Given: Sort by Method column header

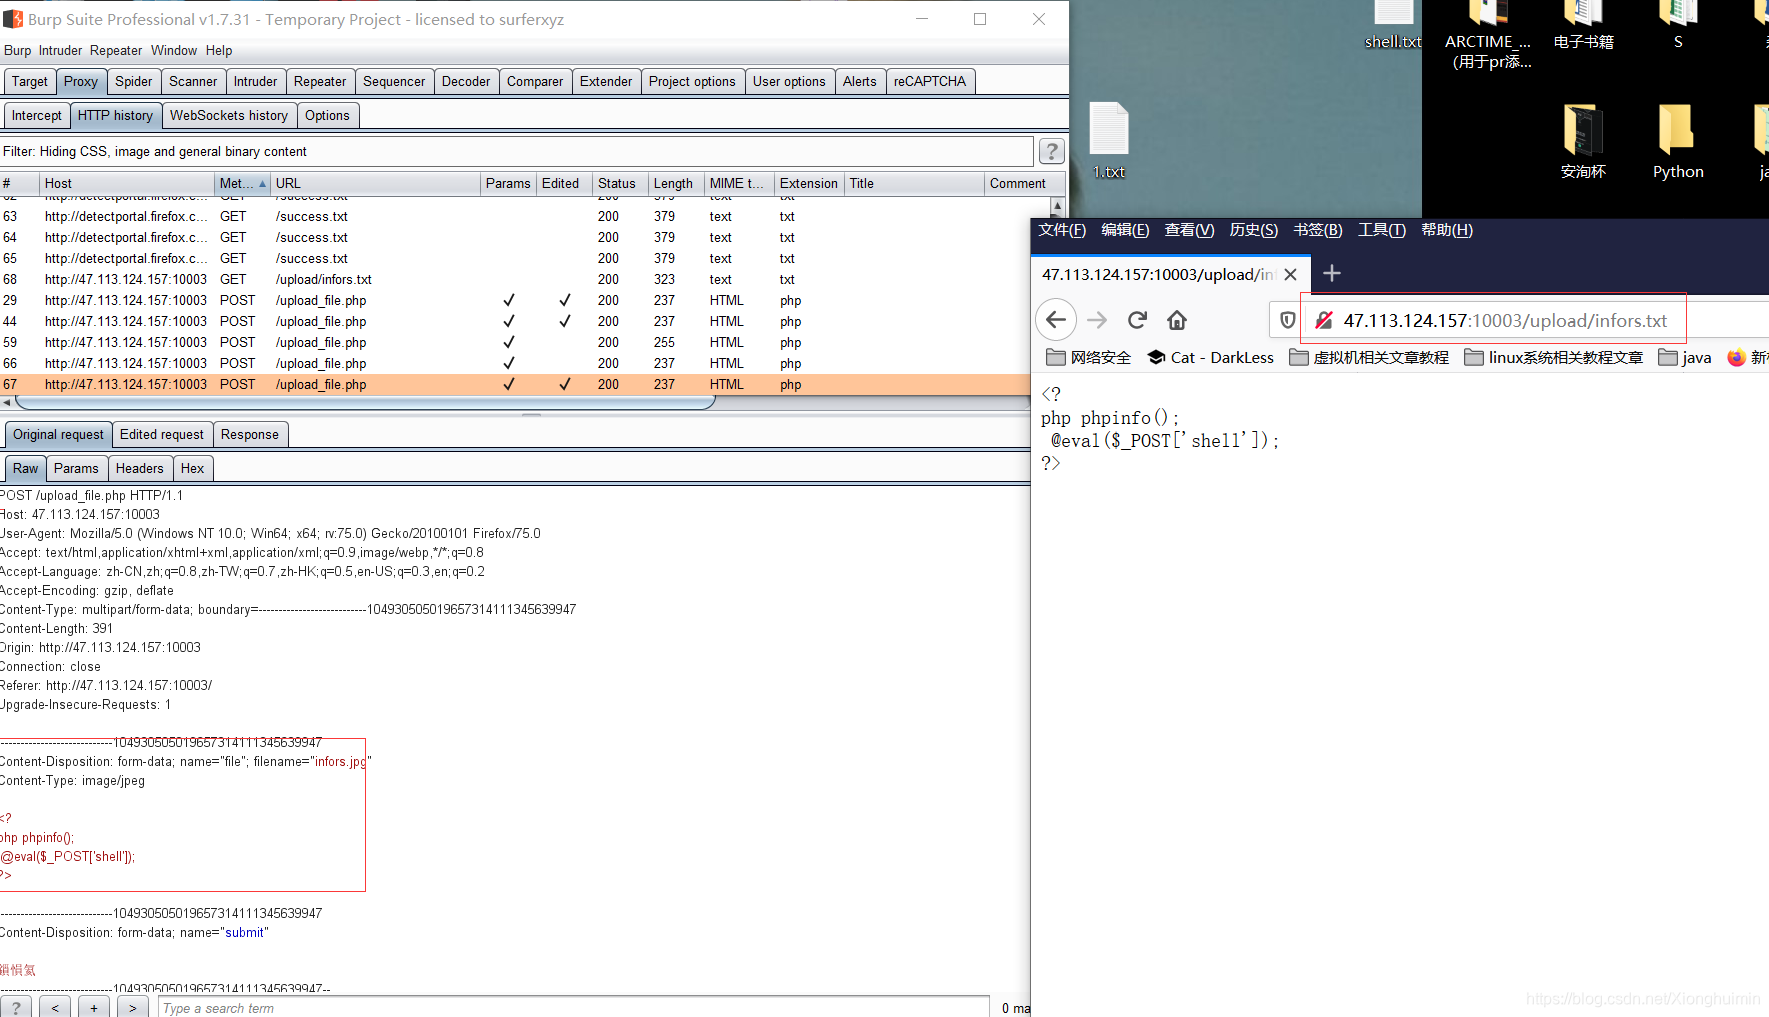Looking at the screenshot, I should (x=243, y=183).
